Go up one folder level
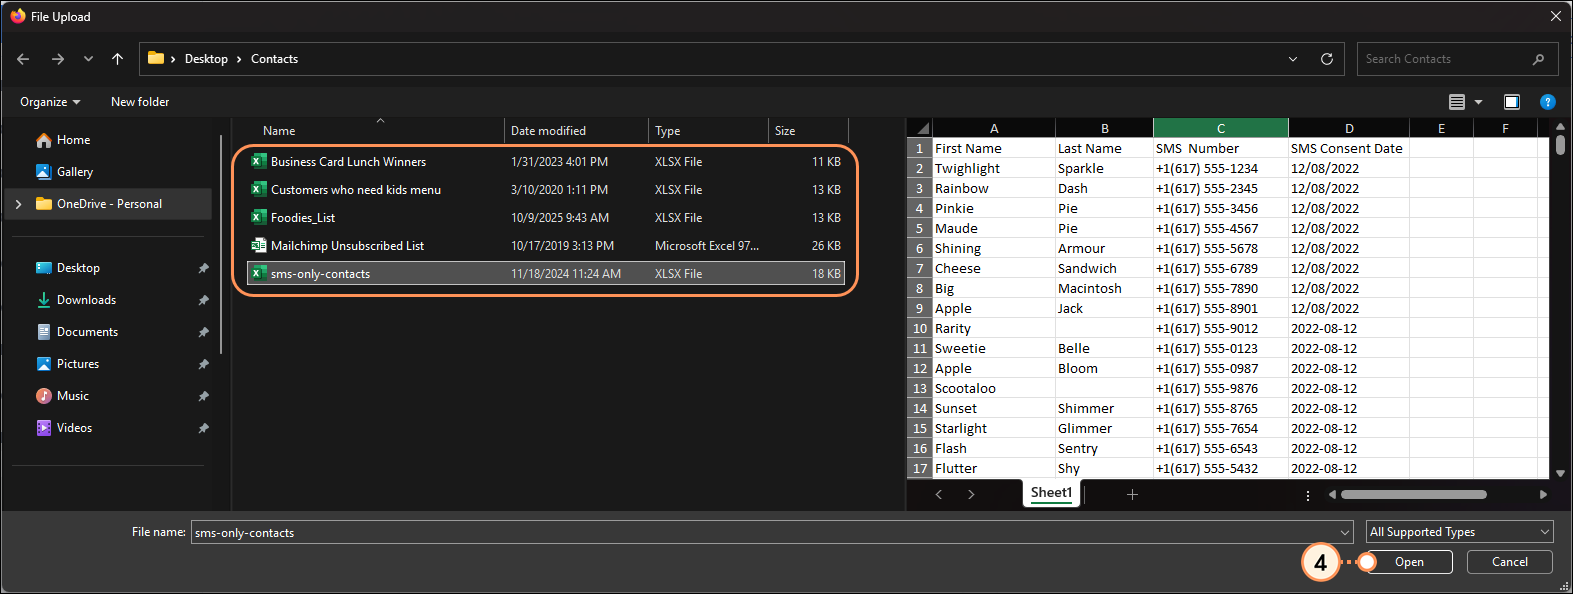 coord(118,59)
